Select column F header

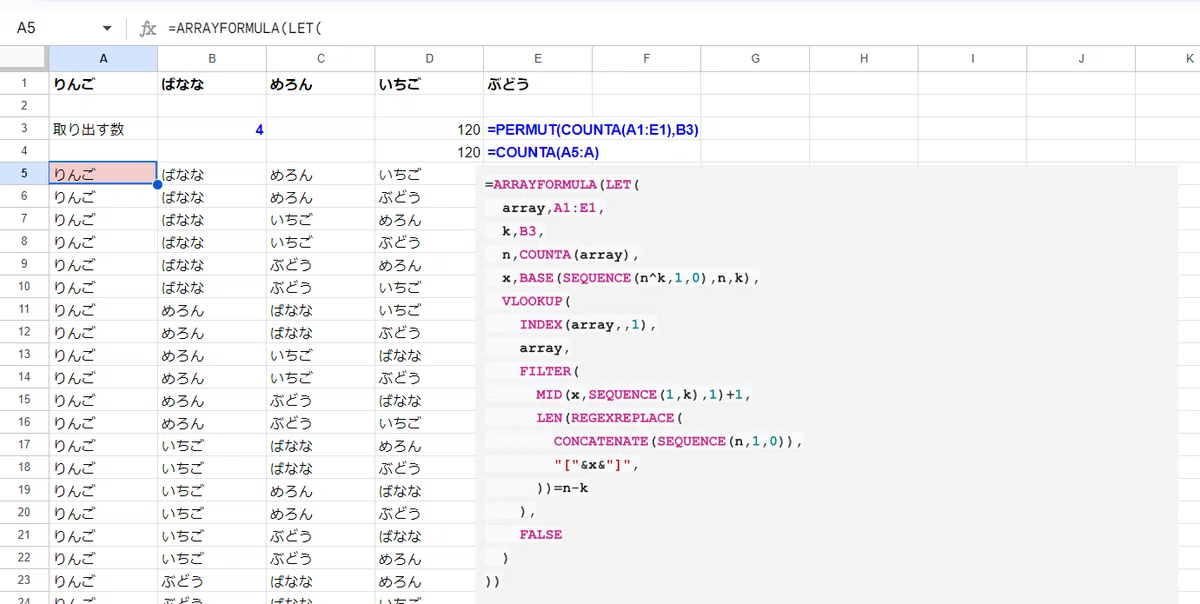click(646, 59)
